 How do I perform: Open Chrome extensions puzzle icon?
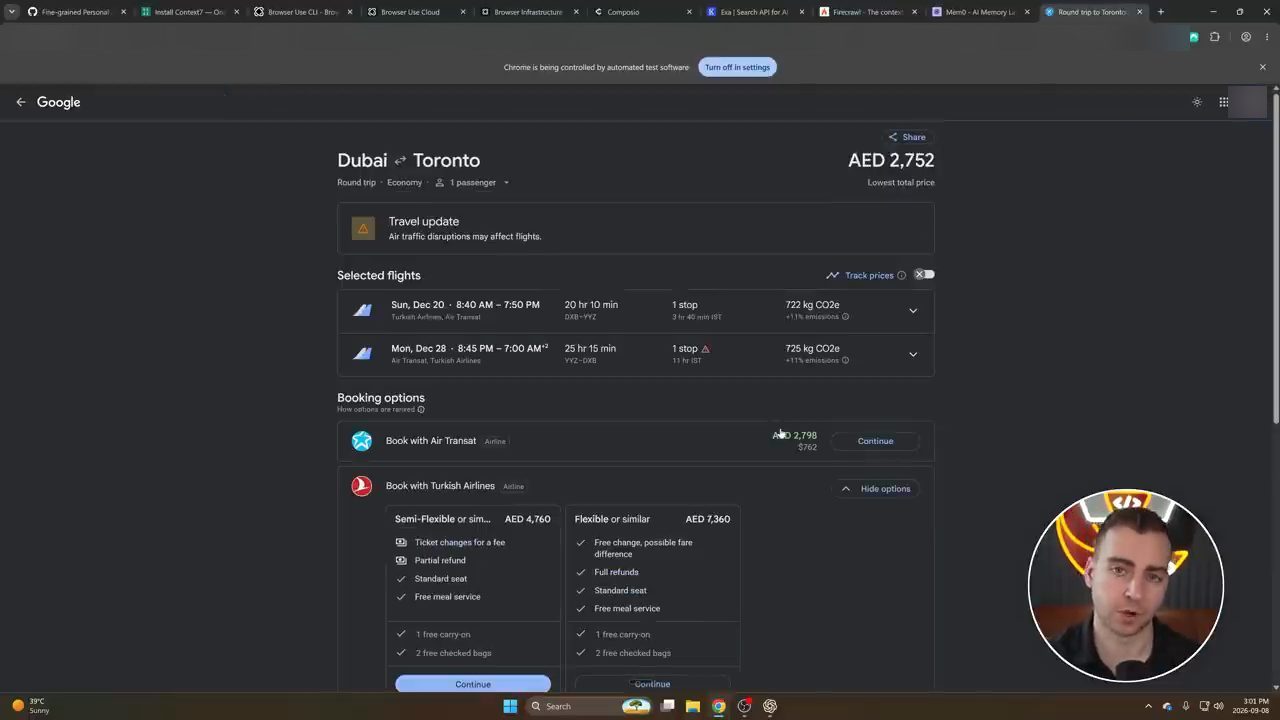click(1215, 37)
